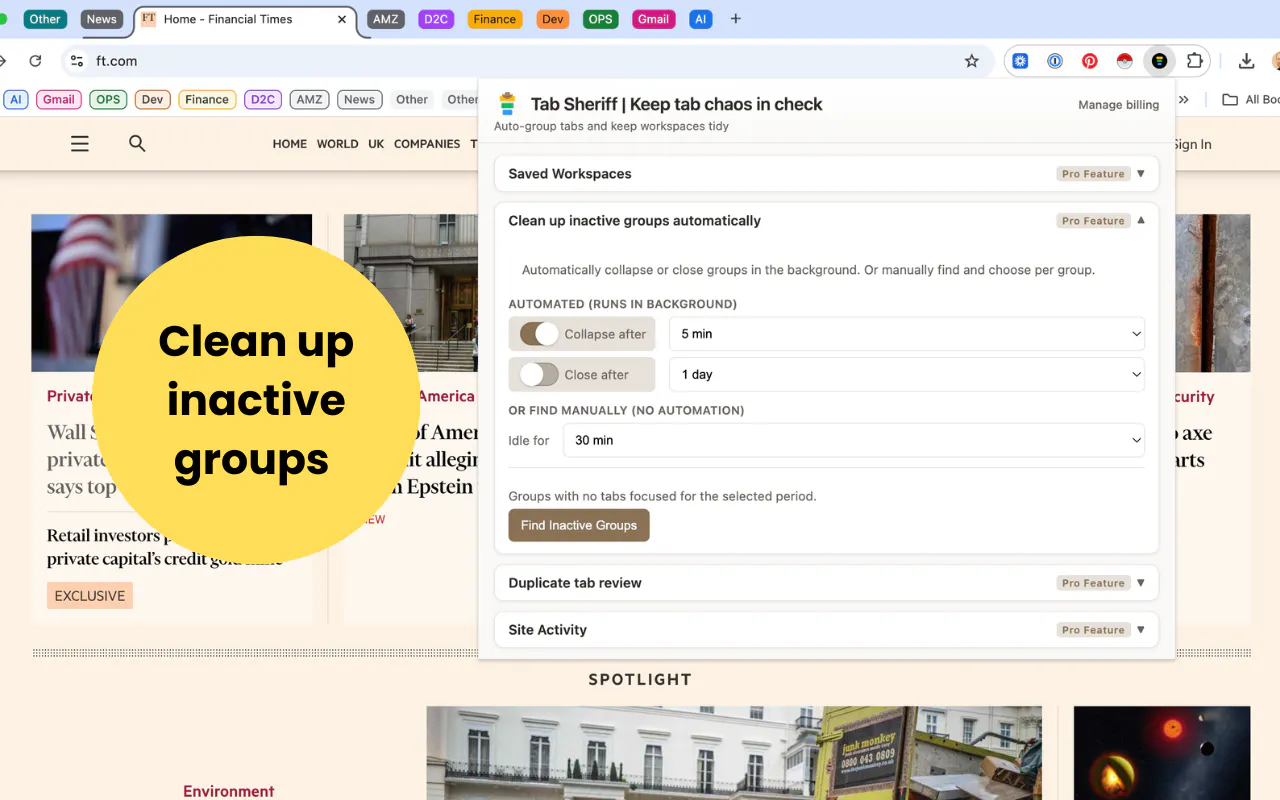Open the D2C chip in bookmarks bar
Image resolution: width=1280 pixels, height=800 pixels.
click(263, 99)
